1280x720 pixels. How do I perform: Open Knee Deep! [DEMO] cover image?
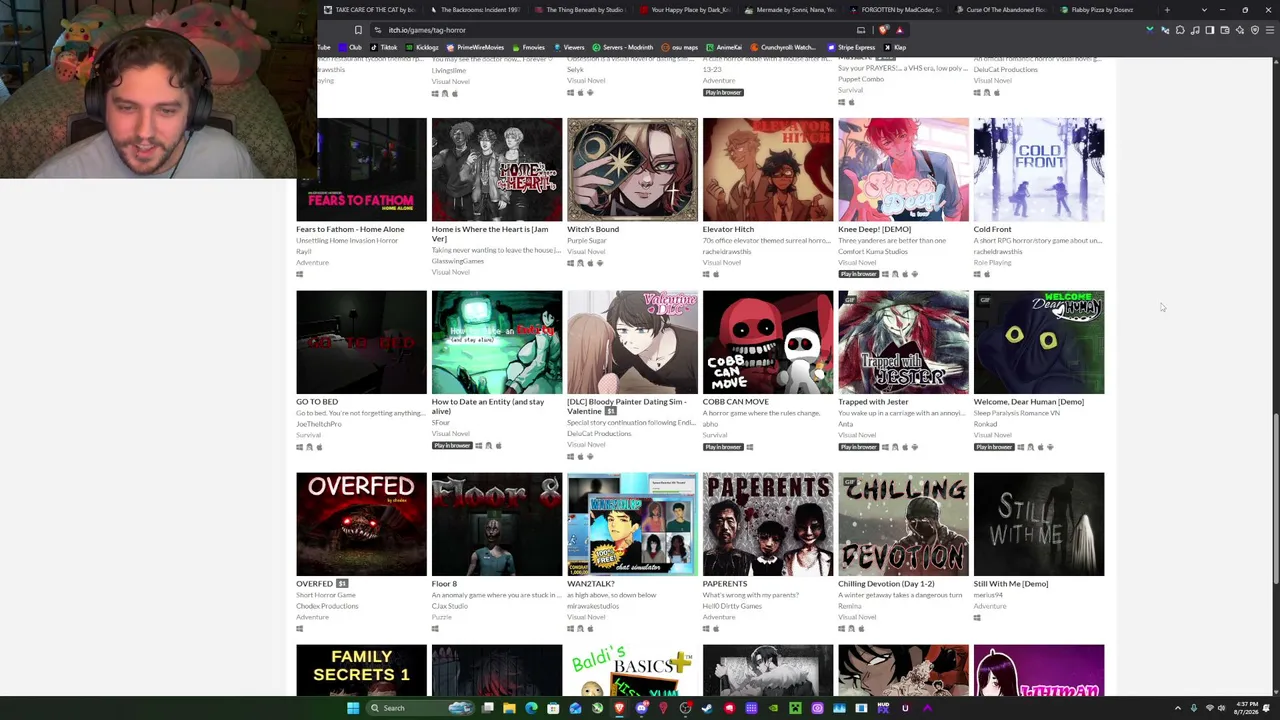point(903,170)
